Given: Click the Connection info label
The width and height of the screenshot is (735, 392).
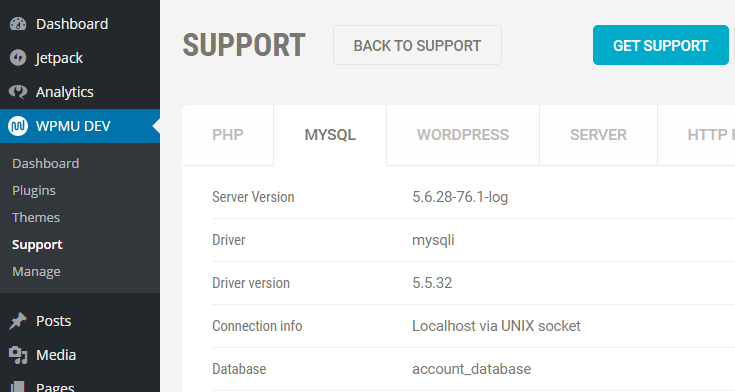Looking at the screenshot, I should click(257, 326).
